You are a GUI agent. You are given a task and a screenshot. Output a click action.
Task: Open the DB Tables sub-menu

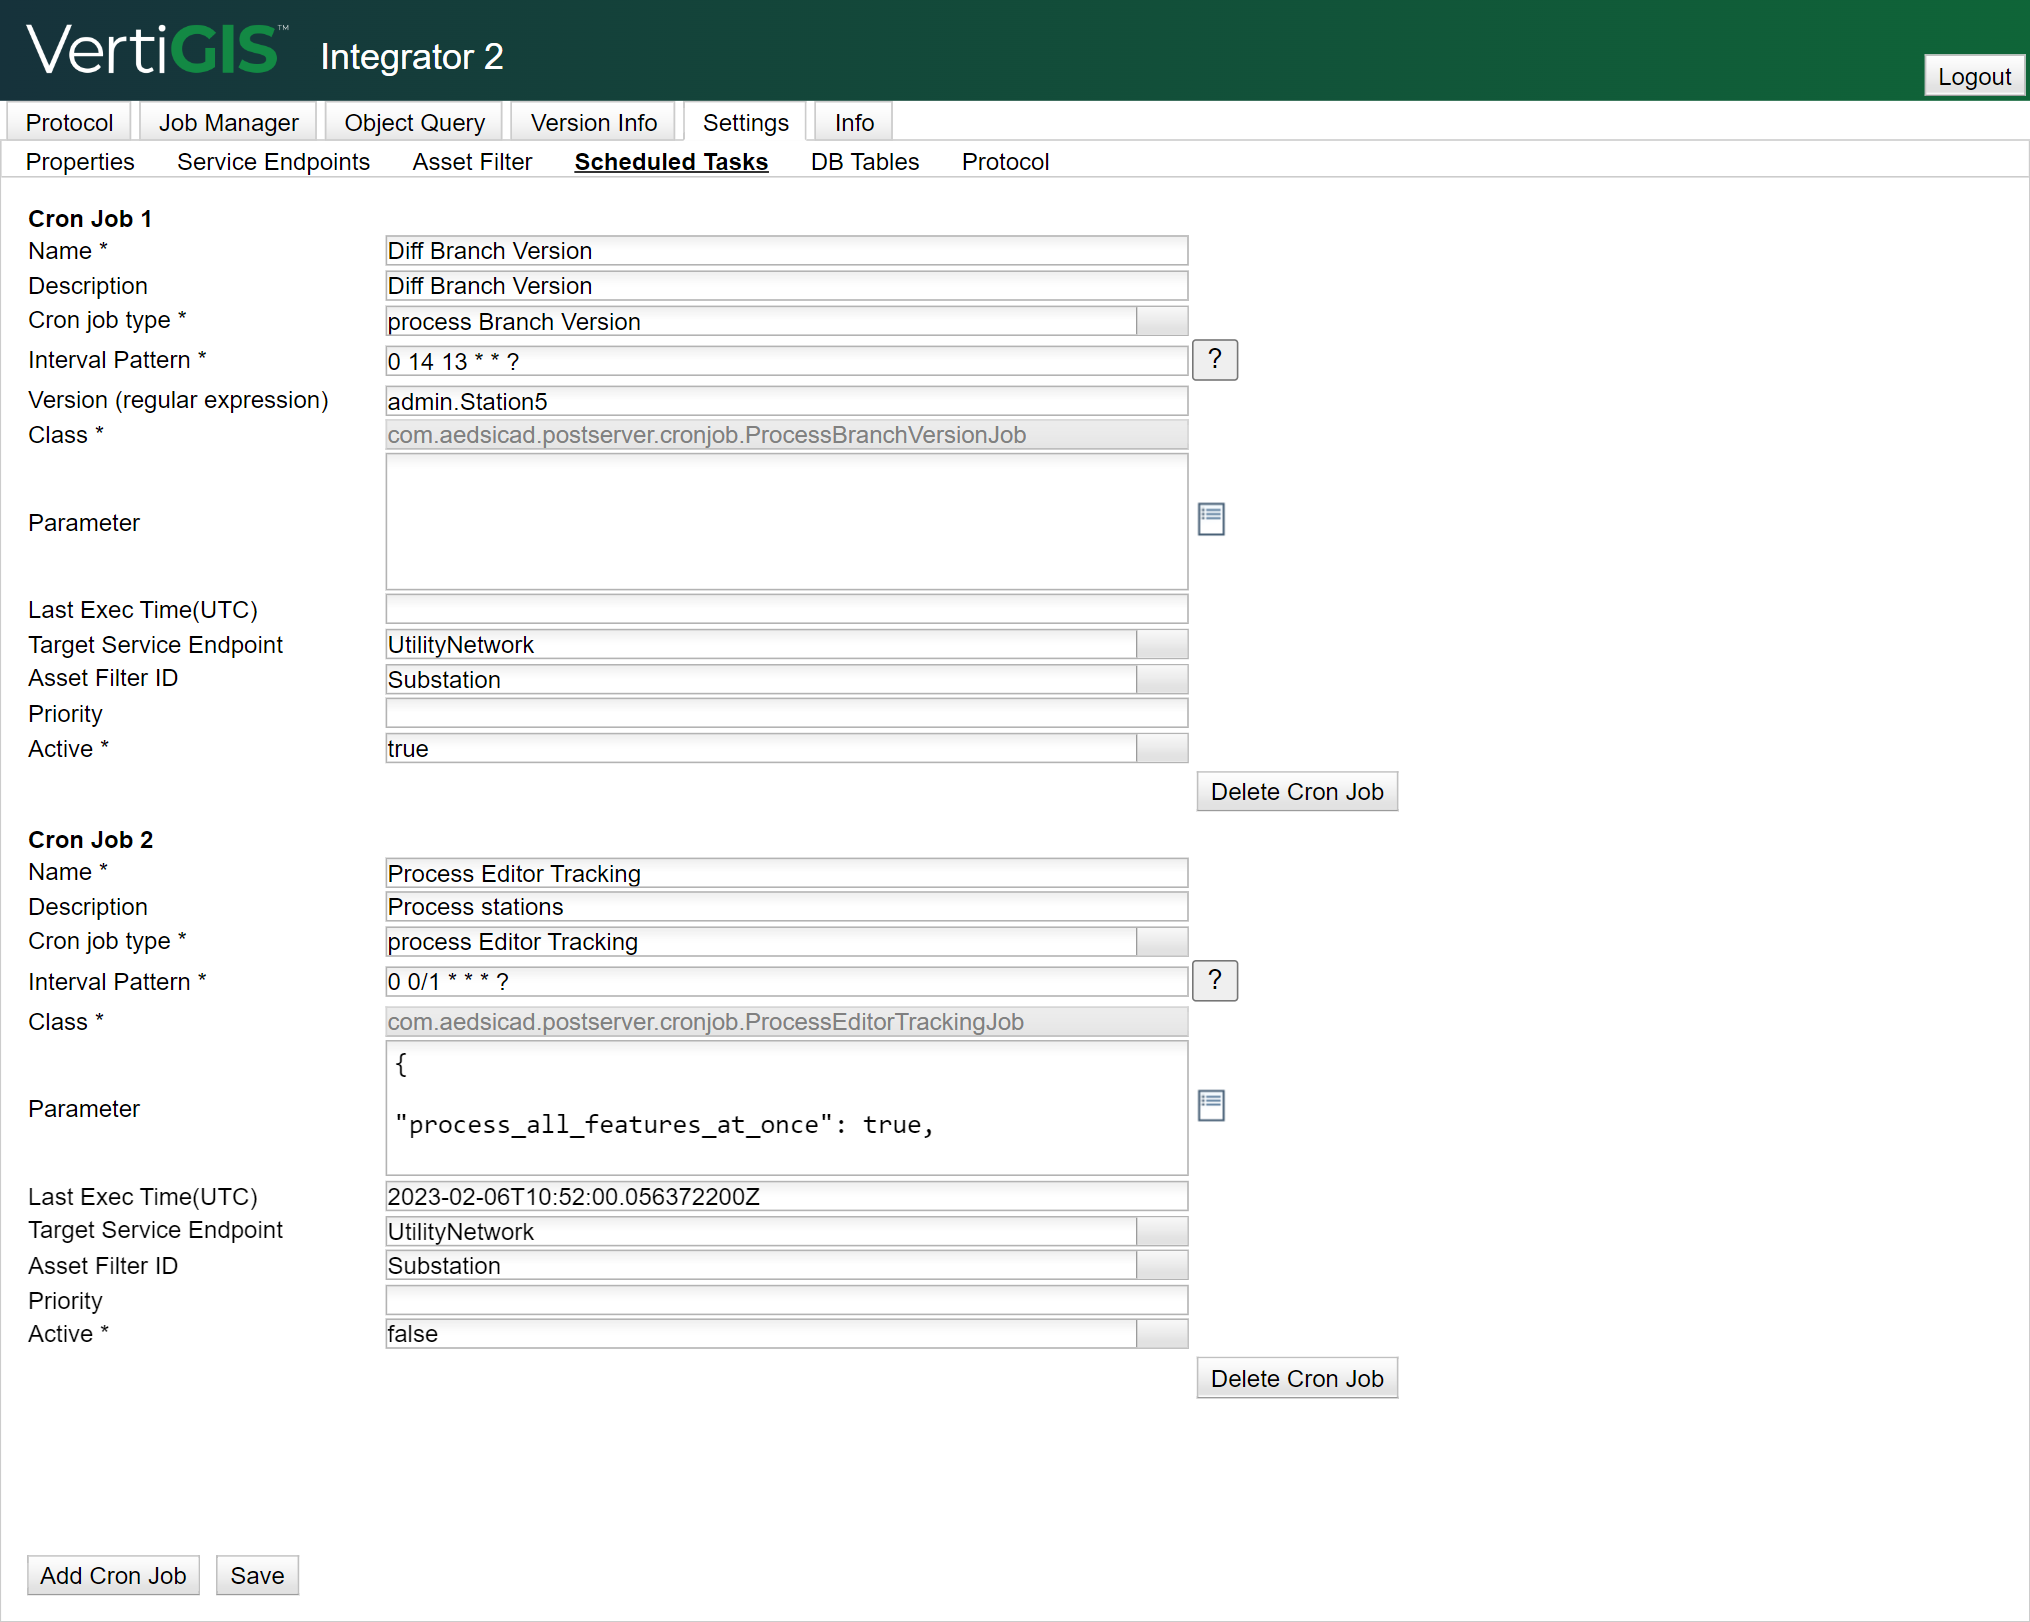click(865, 161)
